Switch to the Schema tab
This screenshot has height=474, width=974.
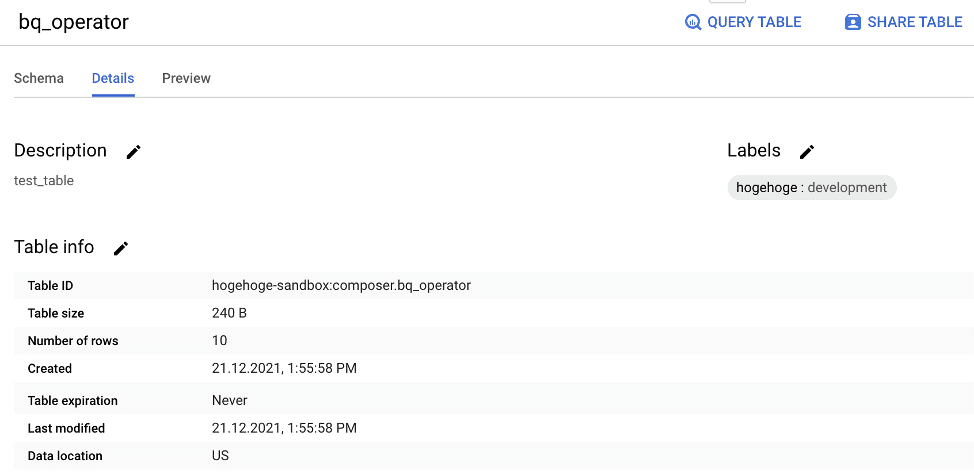39,78
